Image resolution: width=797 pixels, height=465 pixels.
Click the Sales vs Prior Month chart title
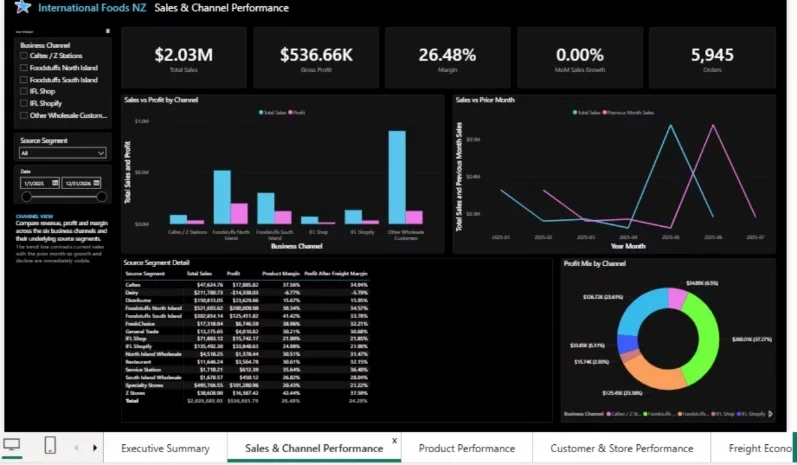point(485,100)
